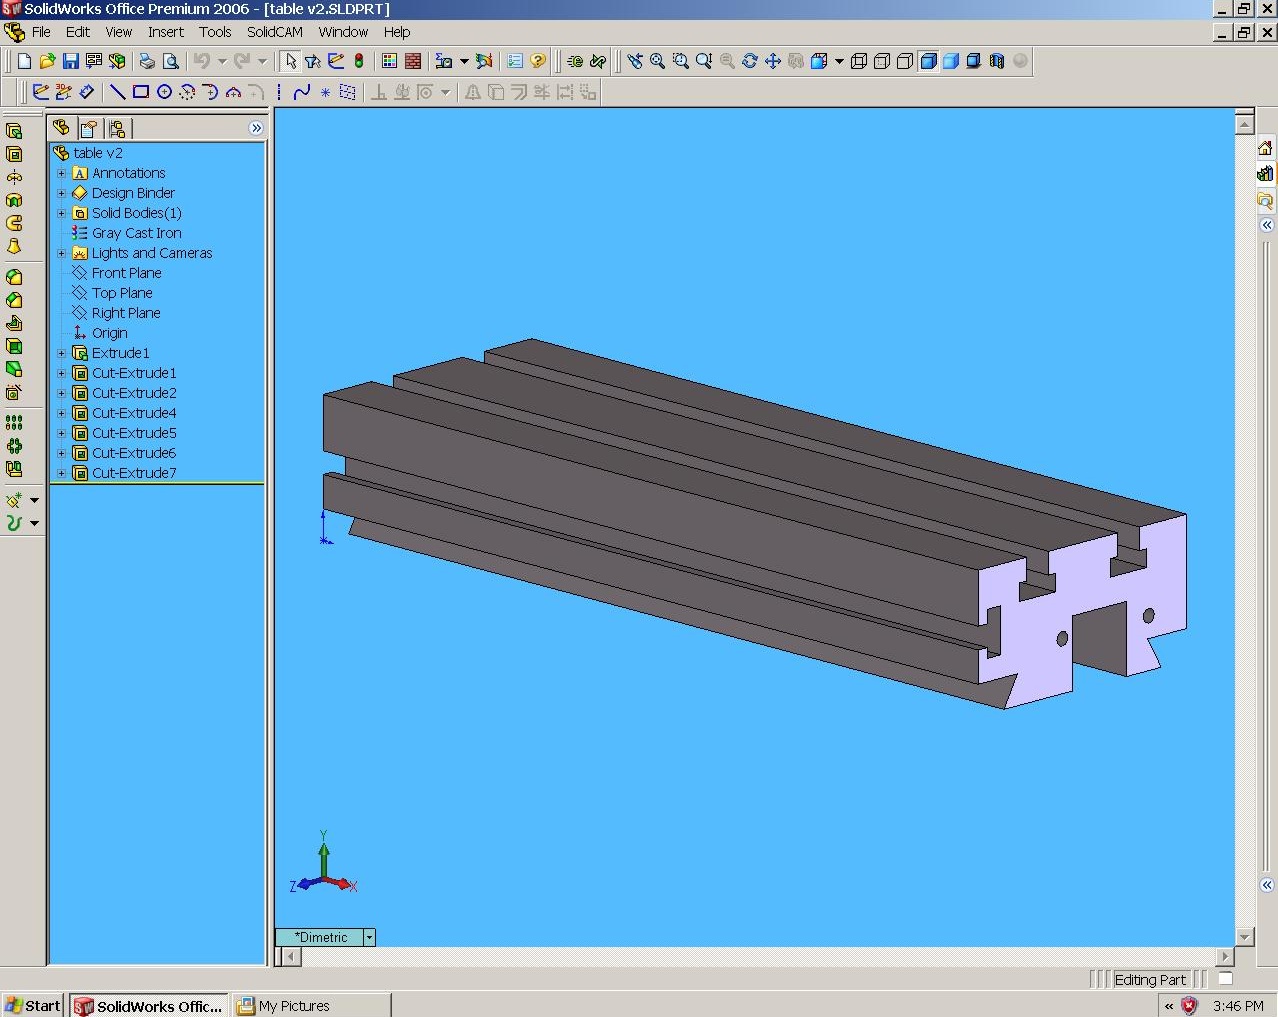Select the Fillet feature tool

tap(14, 277)
